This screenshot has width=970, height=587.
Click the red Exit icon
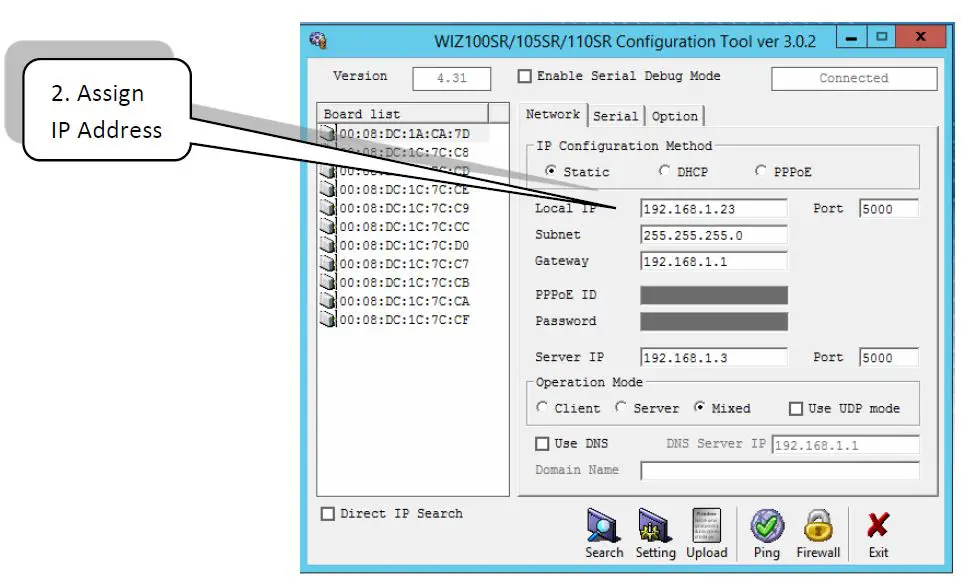pos(878,526)
